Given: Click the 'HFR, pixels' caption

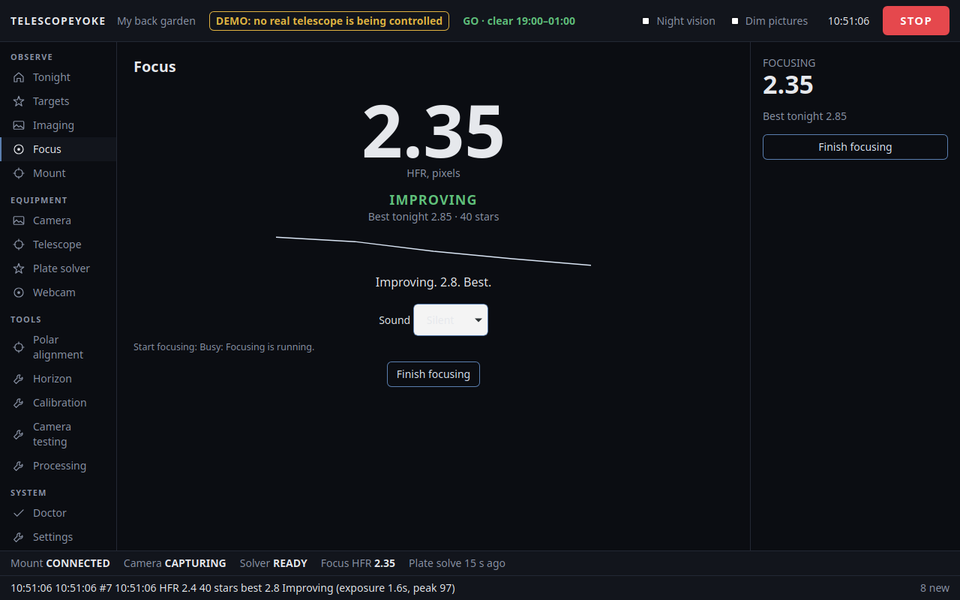Looking at the screenshot, I should pyautogui.click(x=433, y=173).
